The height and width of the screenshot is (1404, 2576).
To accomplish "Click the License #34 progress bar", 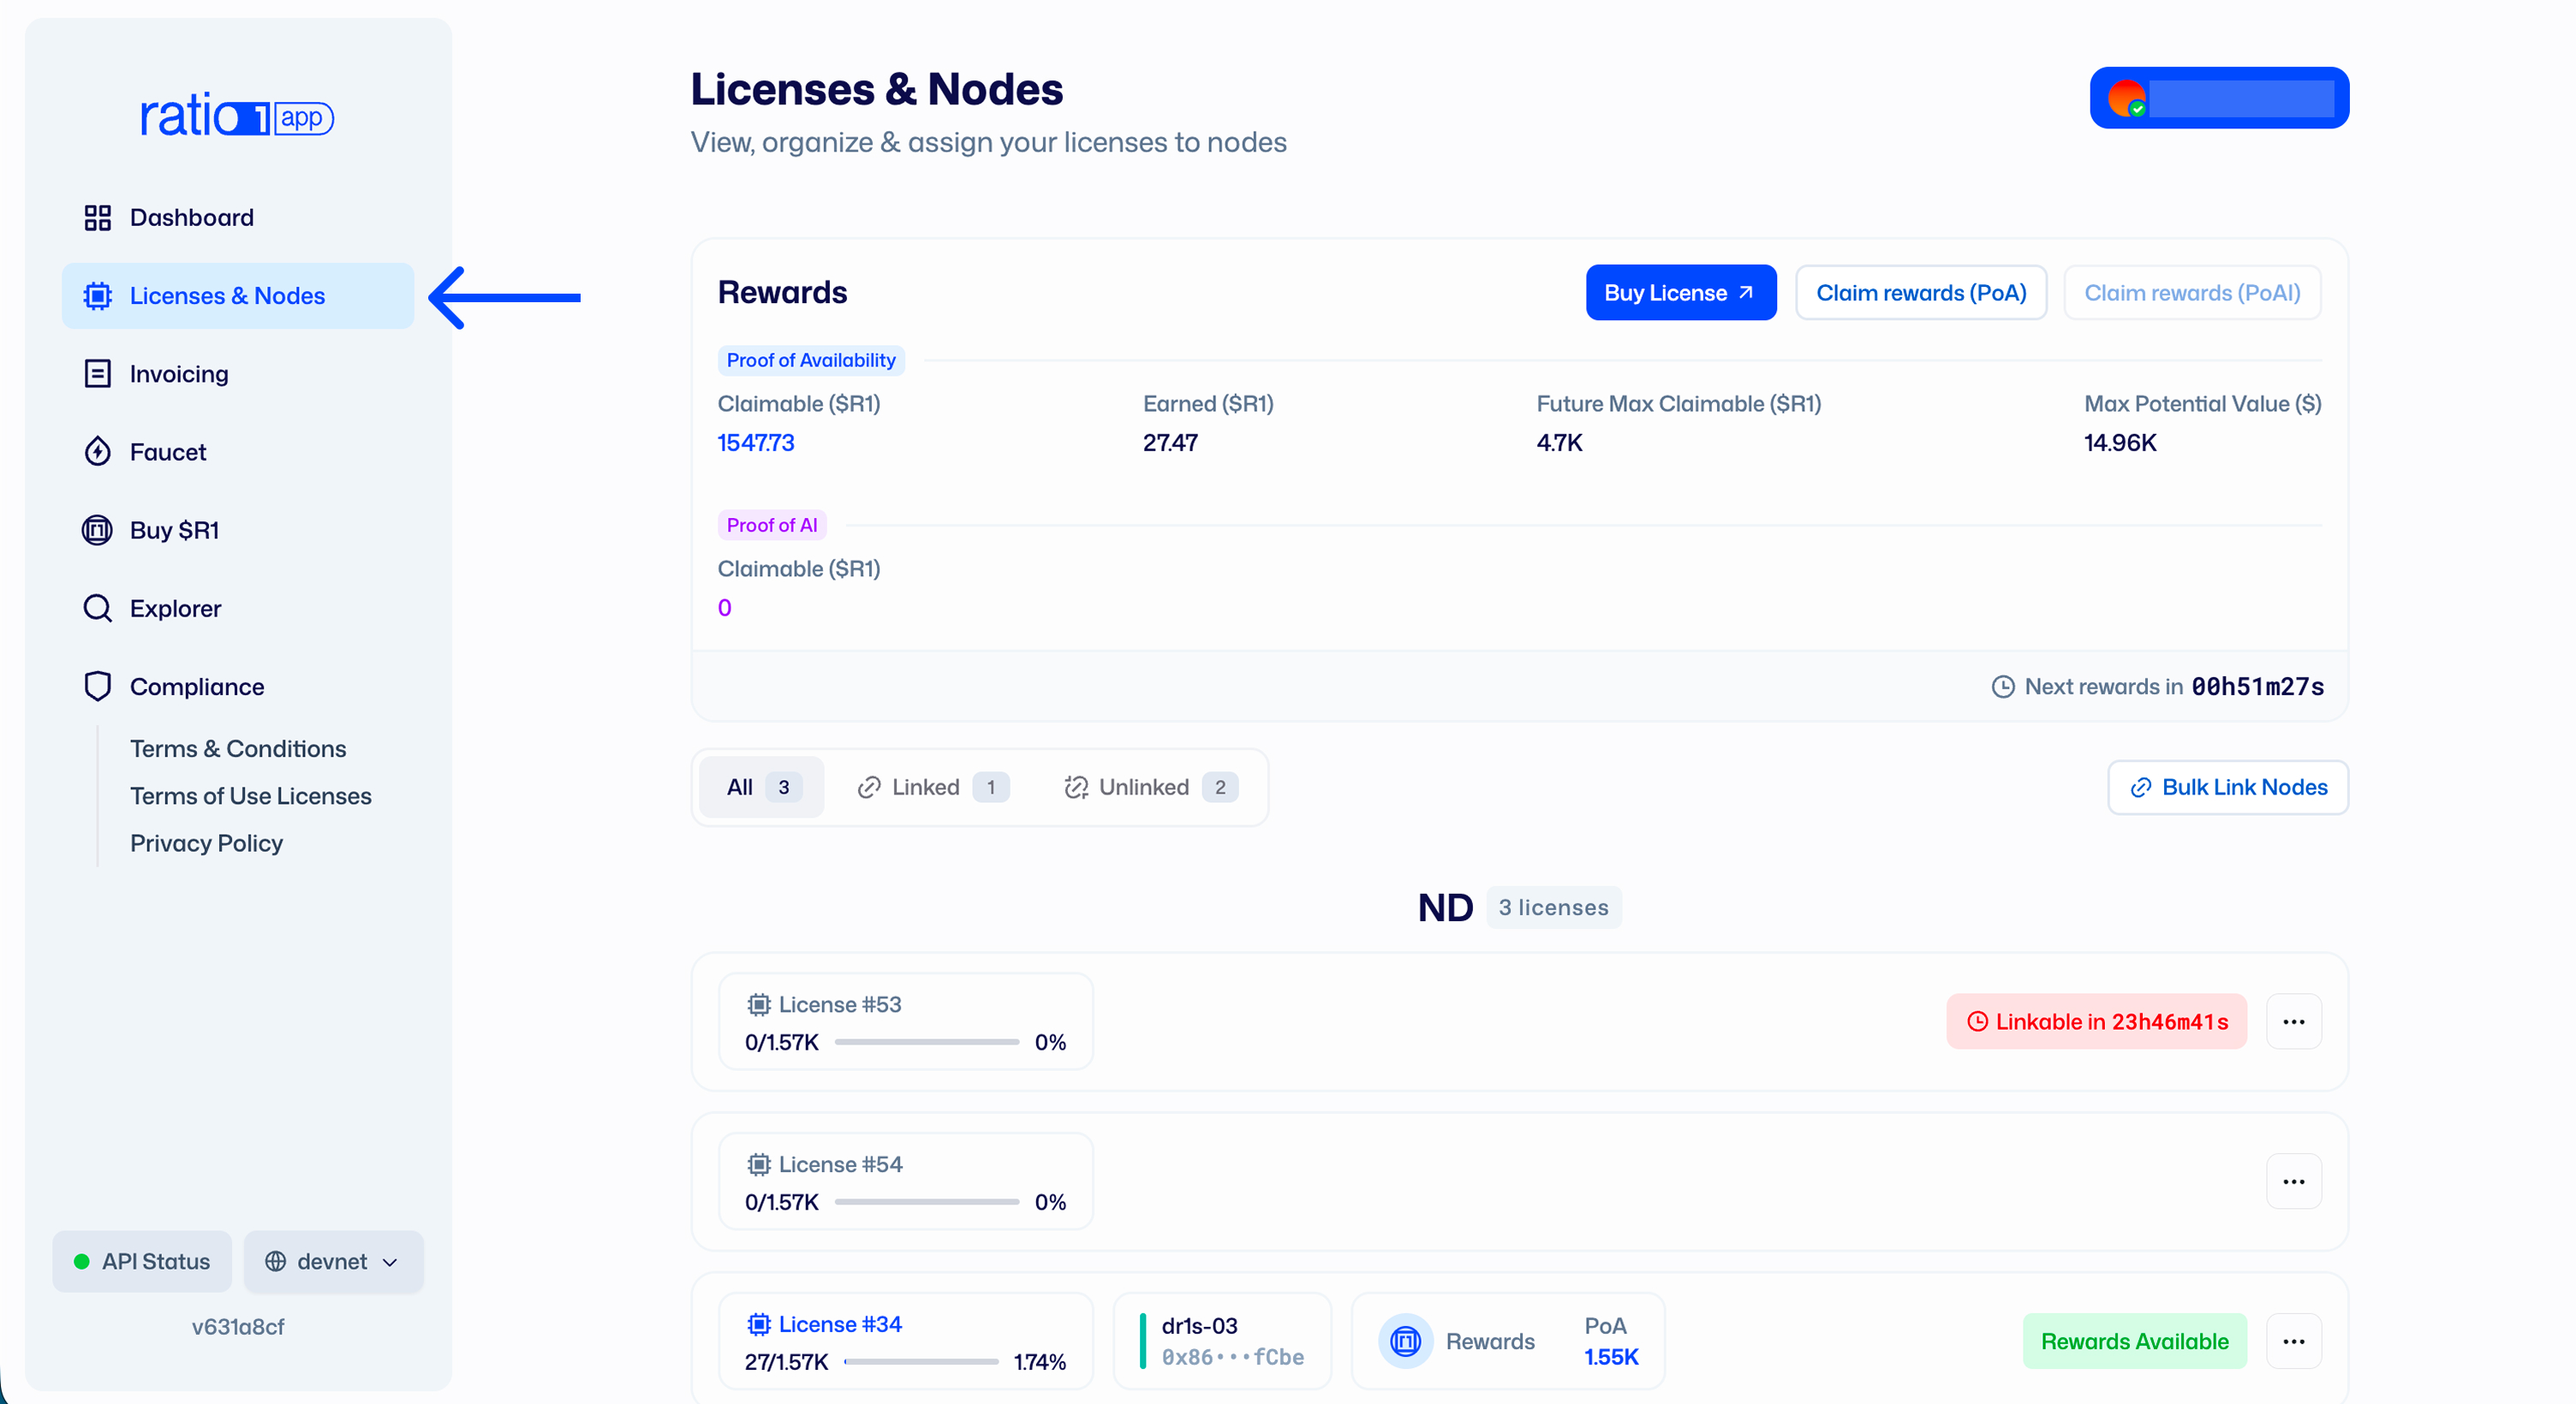I will tap(921, 1362).
